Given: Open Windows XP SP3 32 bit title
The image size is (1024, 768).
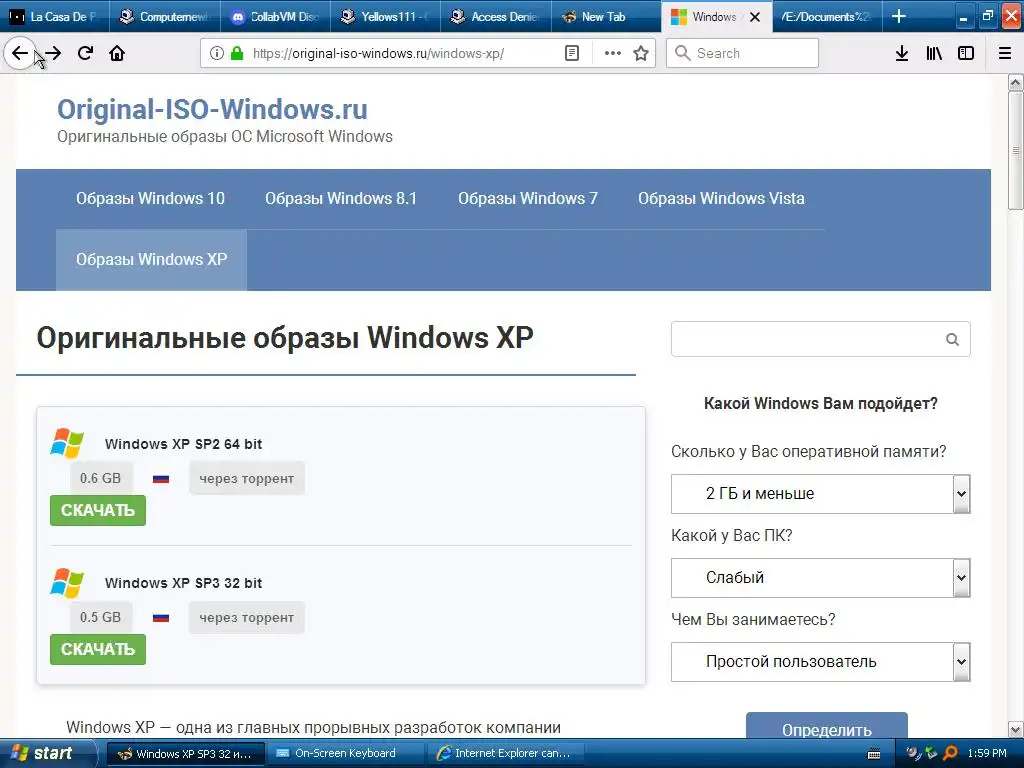Looking at the screenshot, I should click(184, 583).
